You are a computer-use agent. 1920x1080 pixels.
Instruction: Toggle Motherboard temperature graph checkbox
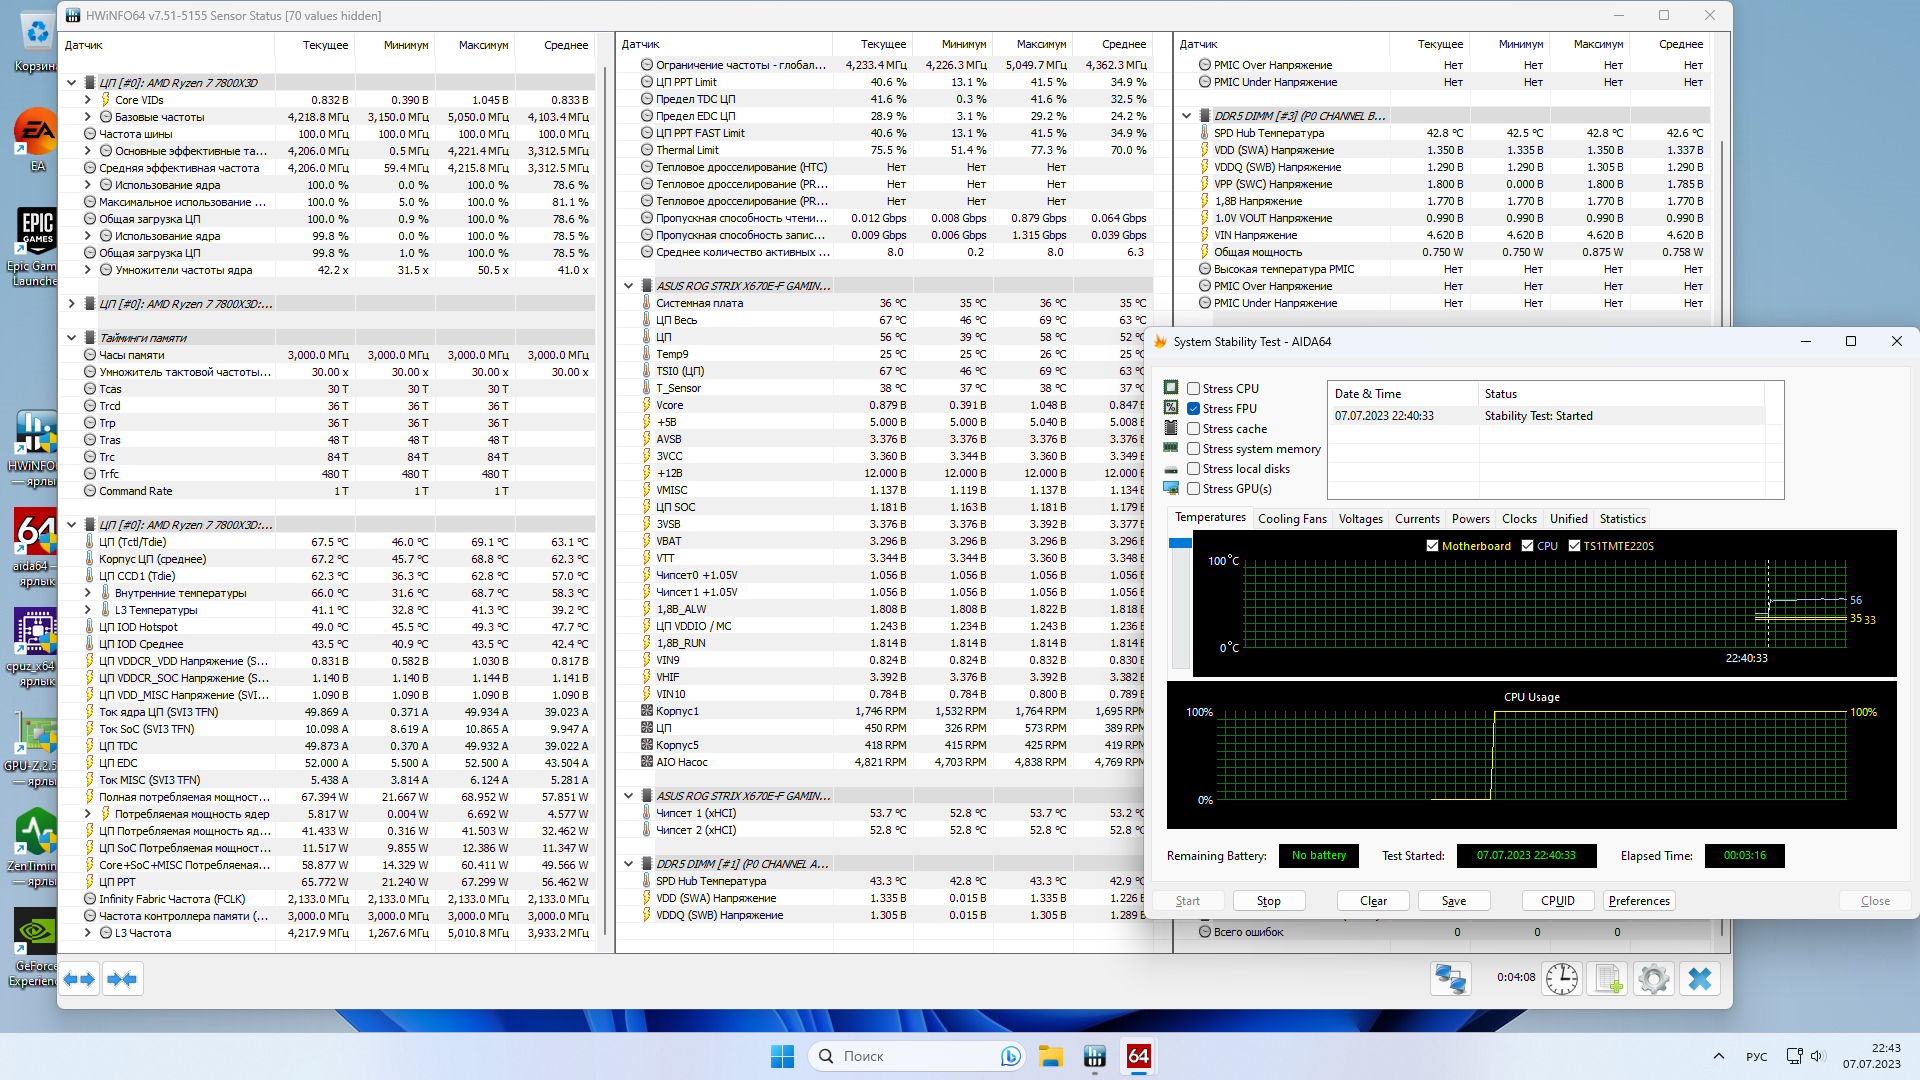(1432, 546)
